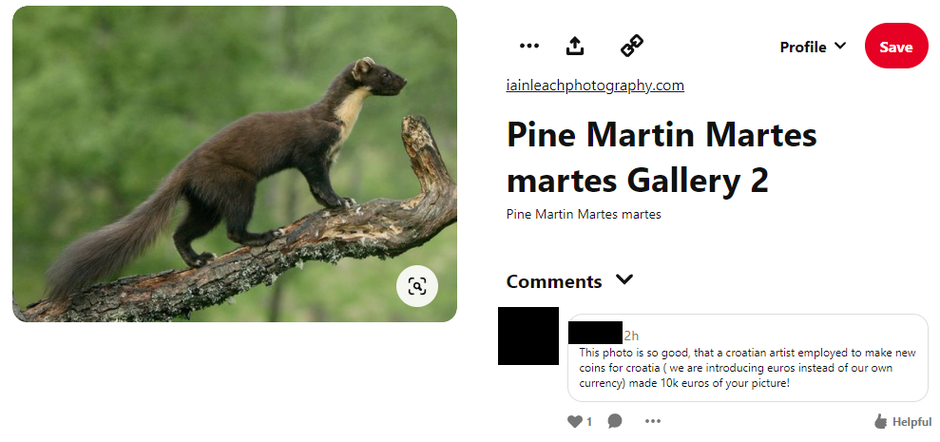Open the Profile board dropdown

812,47
